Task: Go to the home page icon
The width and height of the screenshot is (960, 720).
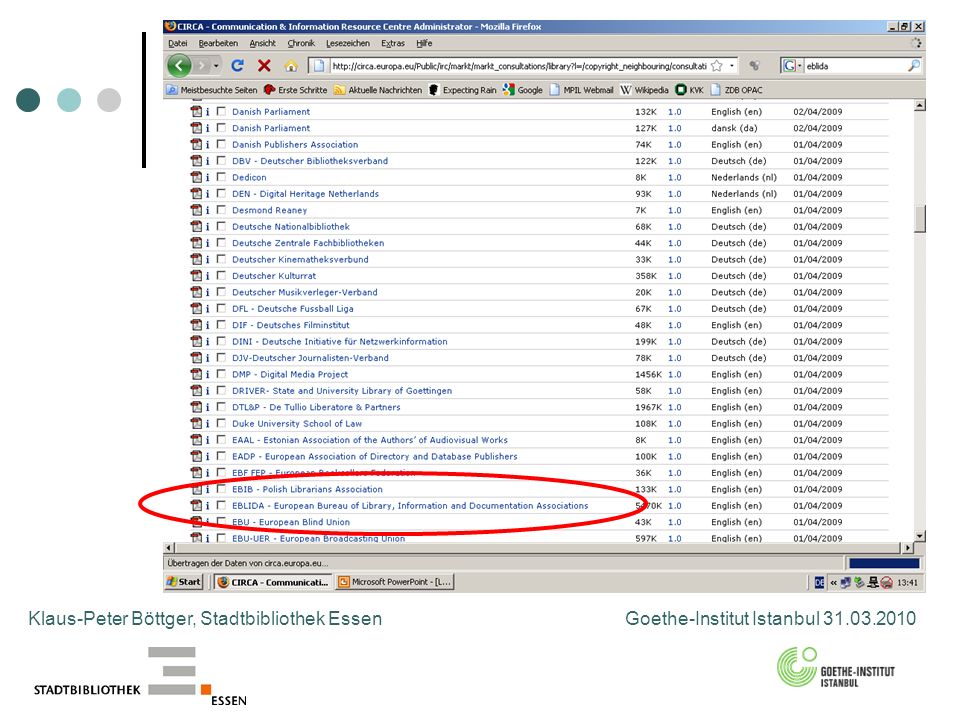Action: tap(291, 66)
